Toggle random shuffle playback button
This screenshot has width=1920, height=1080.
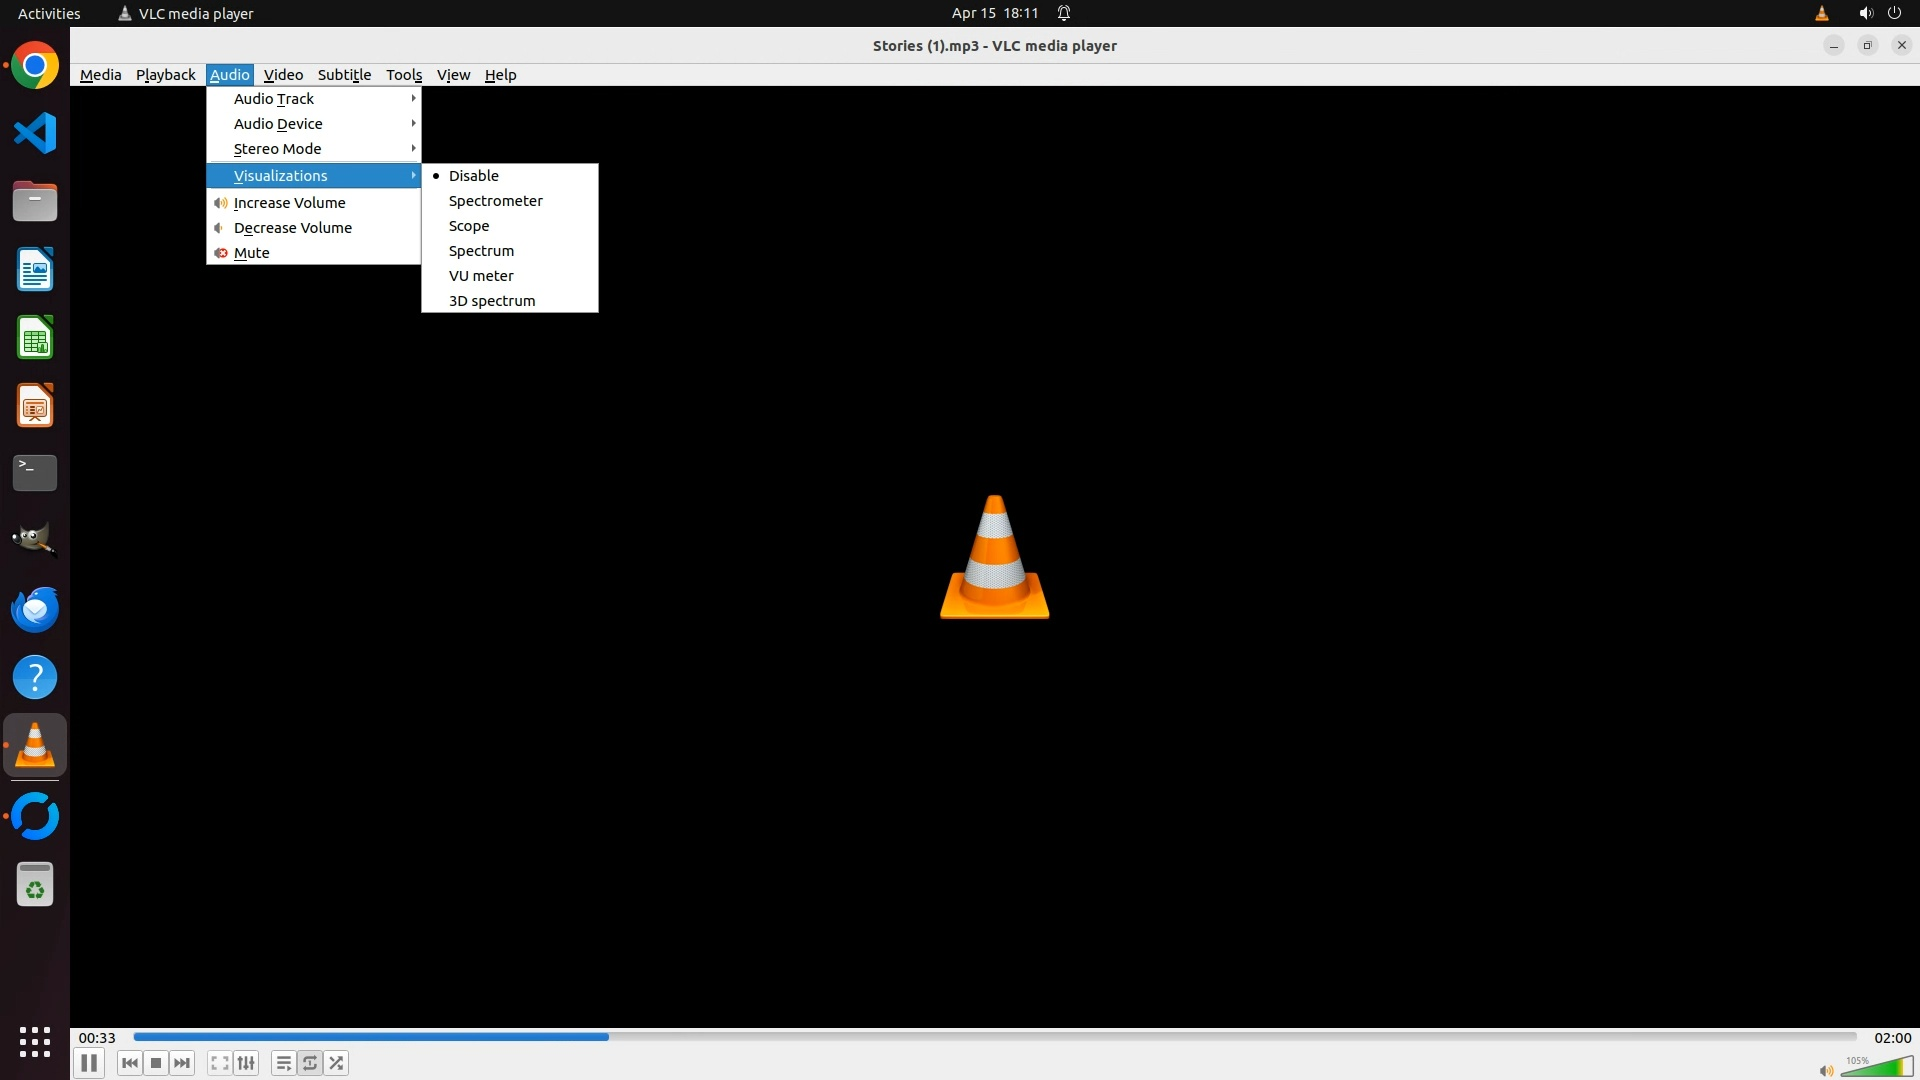337,1063
